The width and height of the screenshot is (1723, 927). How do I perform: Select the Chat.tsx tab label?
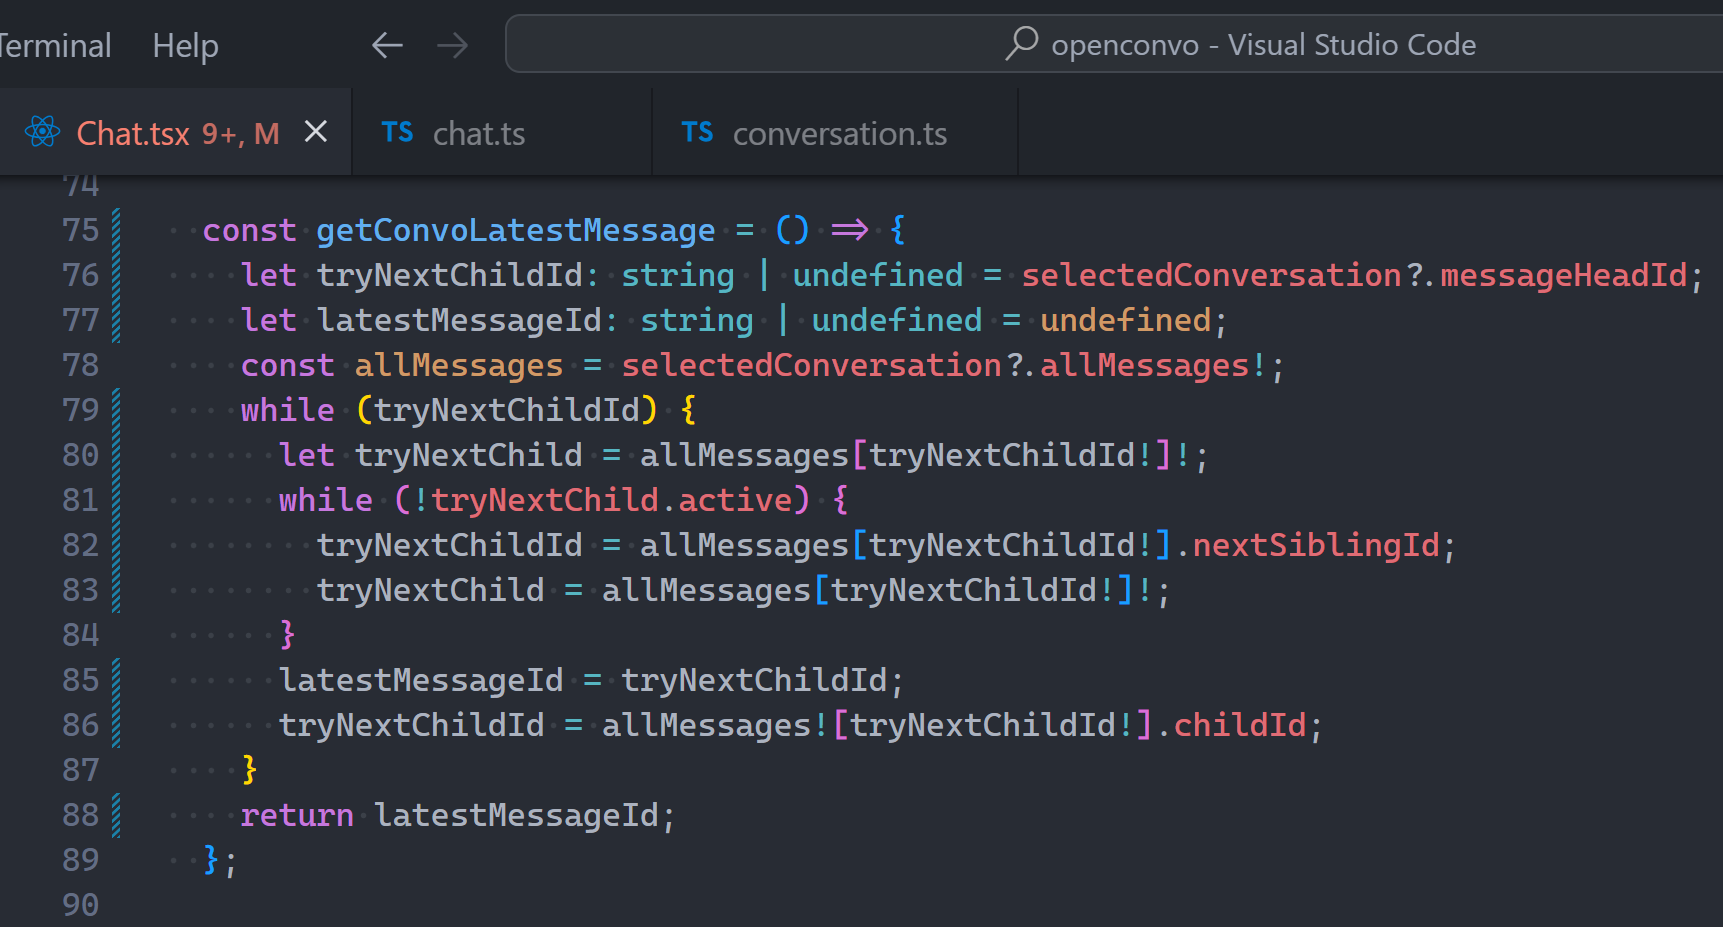133,134
